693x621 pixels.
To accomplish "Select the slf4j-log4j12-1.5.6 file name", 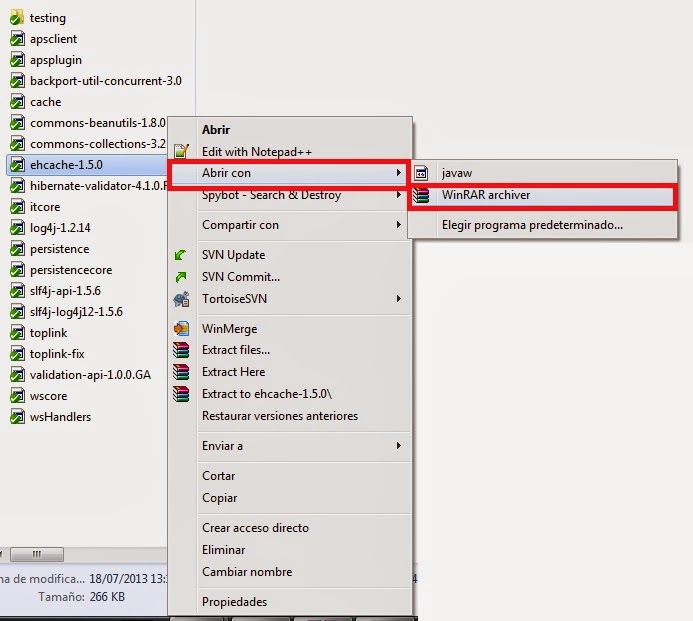I will (x=76, y=312).
